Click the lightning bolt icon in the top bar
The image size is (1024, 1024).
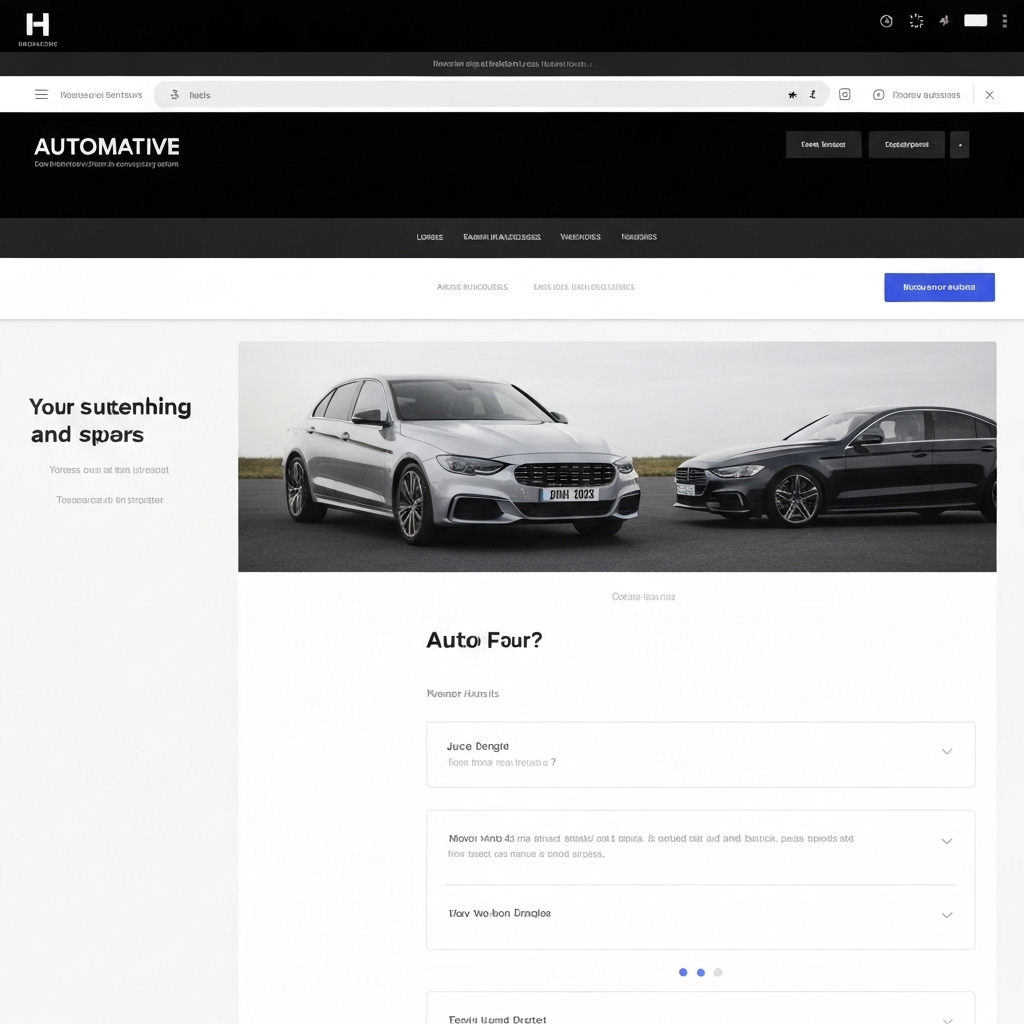944,21
